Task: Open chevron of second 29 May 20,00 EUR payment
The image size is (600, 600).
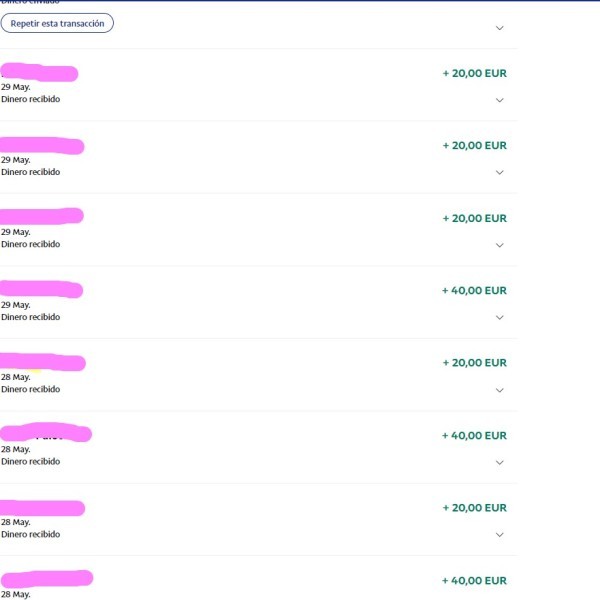Action: point(499,173)
